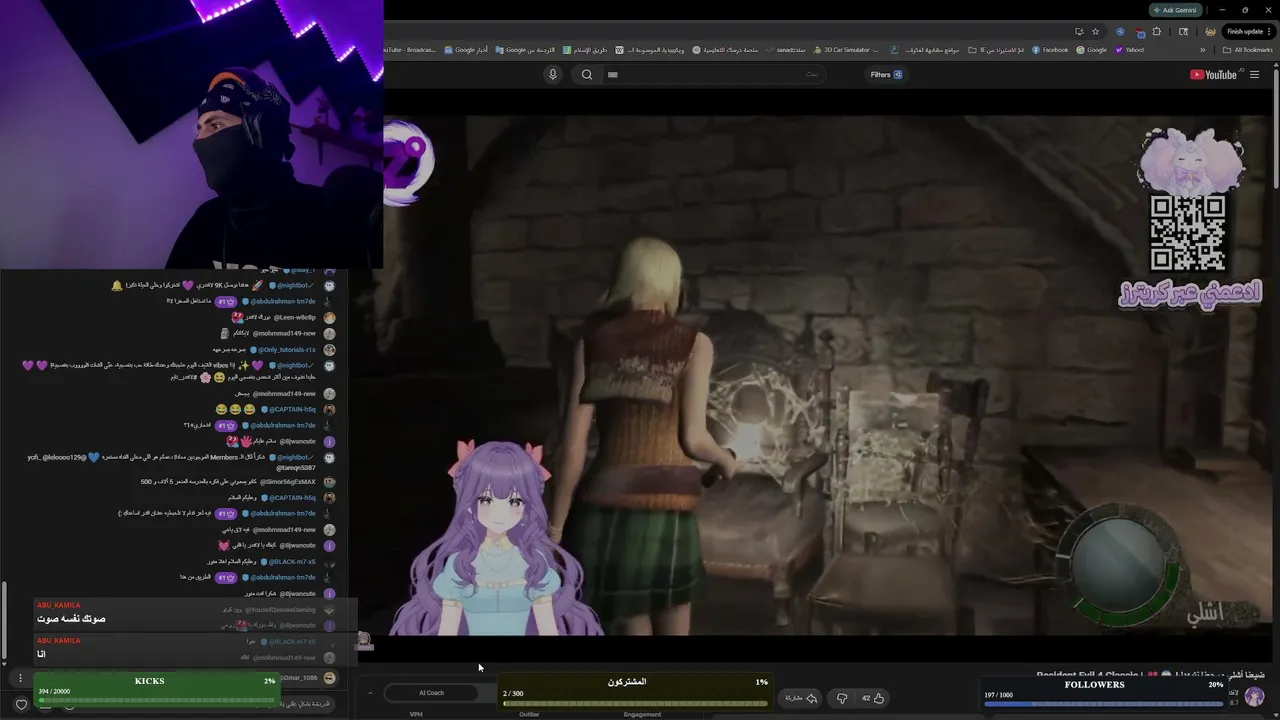This screenshot has width=1280, height=720.
Task: Open the طريق الإسلام bookmark
Action: (x=585, y=50)
